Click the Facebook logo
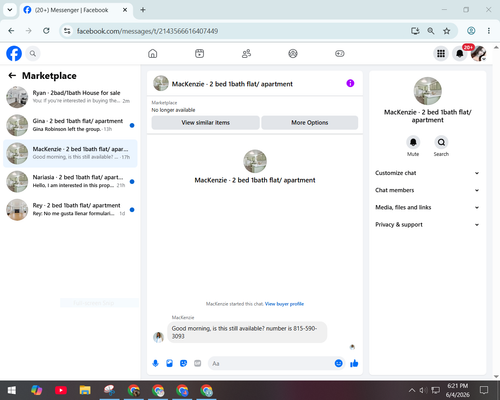Screen dimensions: 500x400 pos(14,53)
